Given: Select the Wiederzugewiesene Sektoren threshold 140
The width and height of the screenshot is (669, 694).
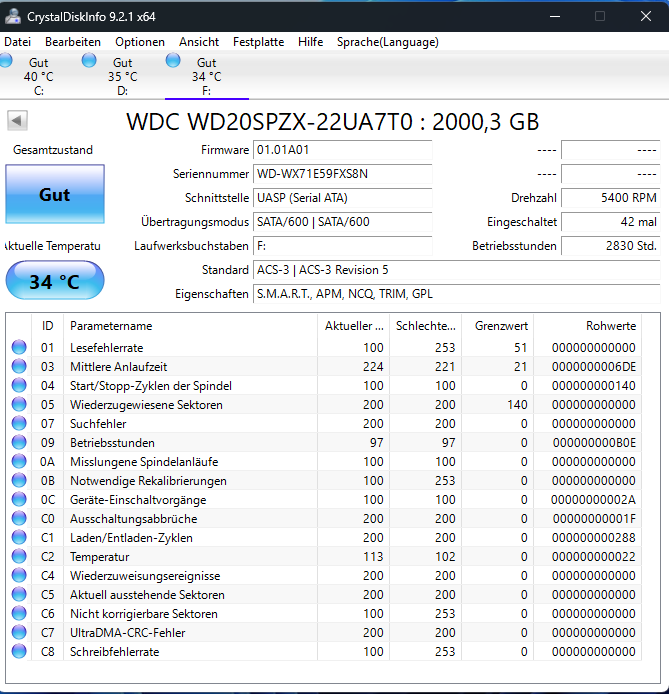Looking at the screenshot, I should (517, 405).
